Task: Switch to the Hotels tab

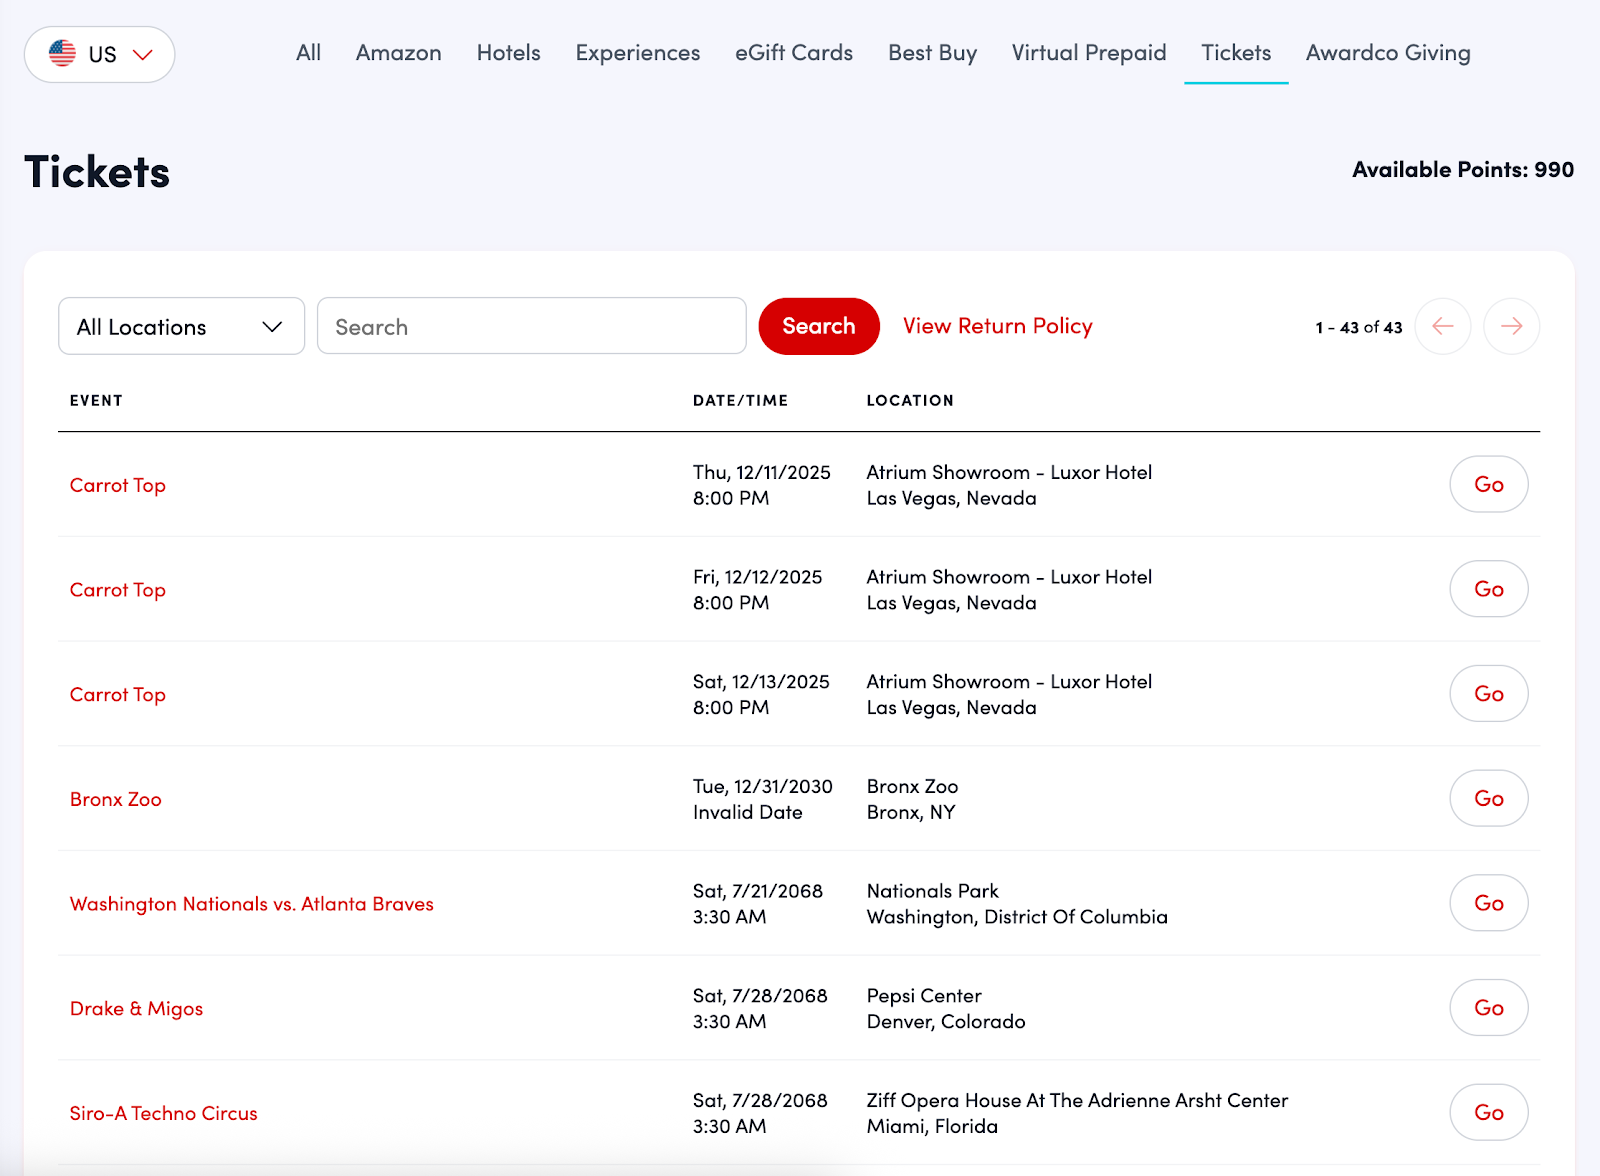Action: 508,53
